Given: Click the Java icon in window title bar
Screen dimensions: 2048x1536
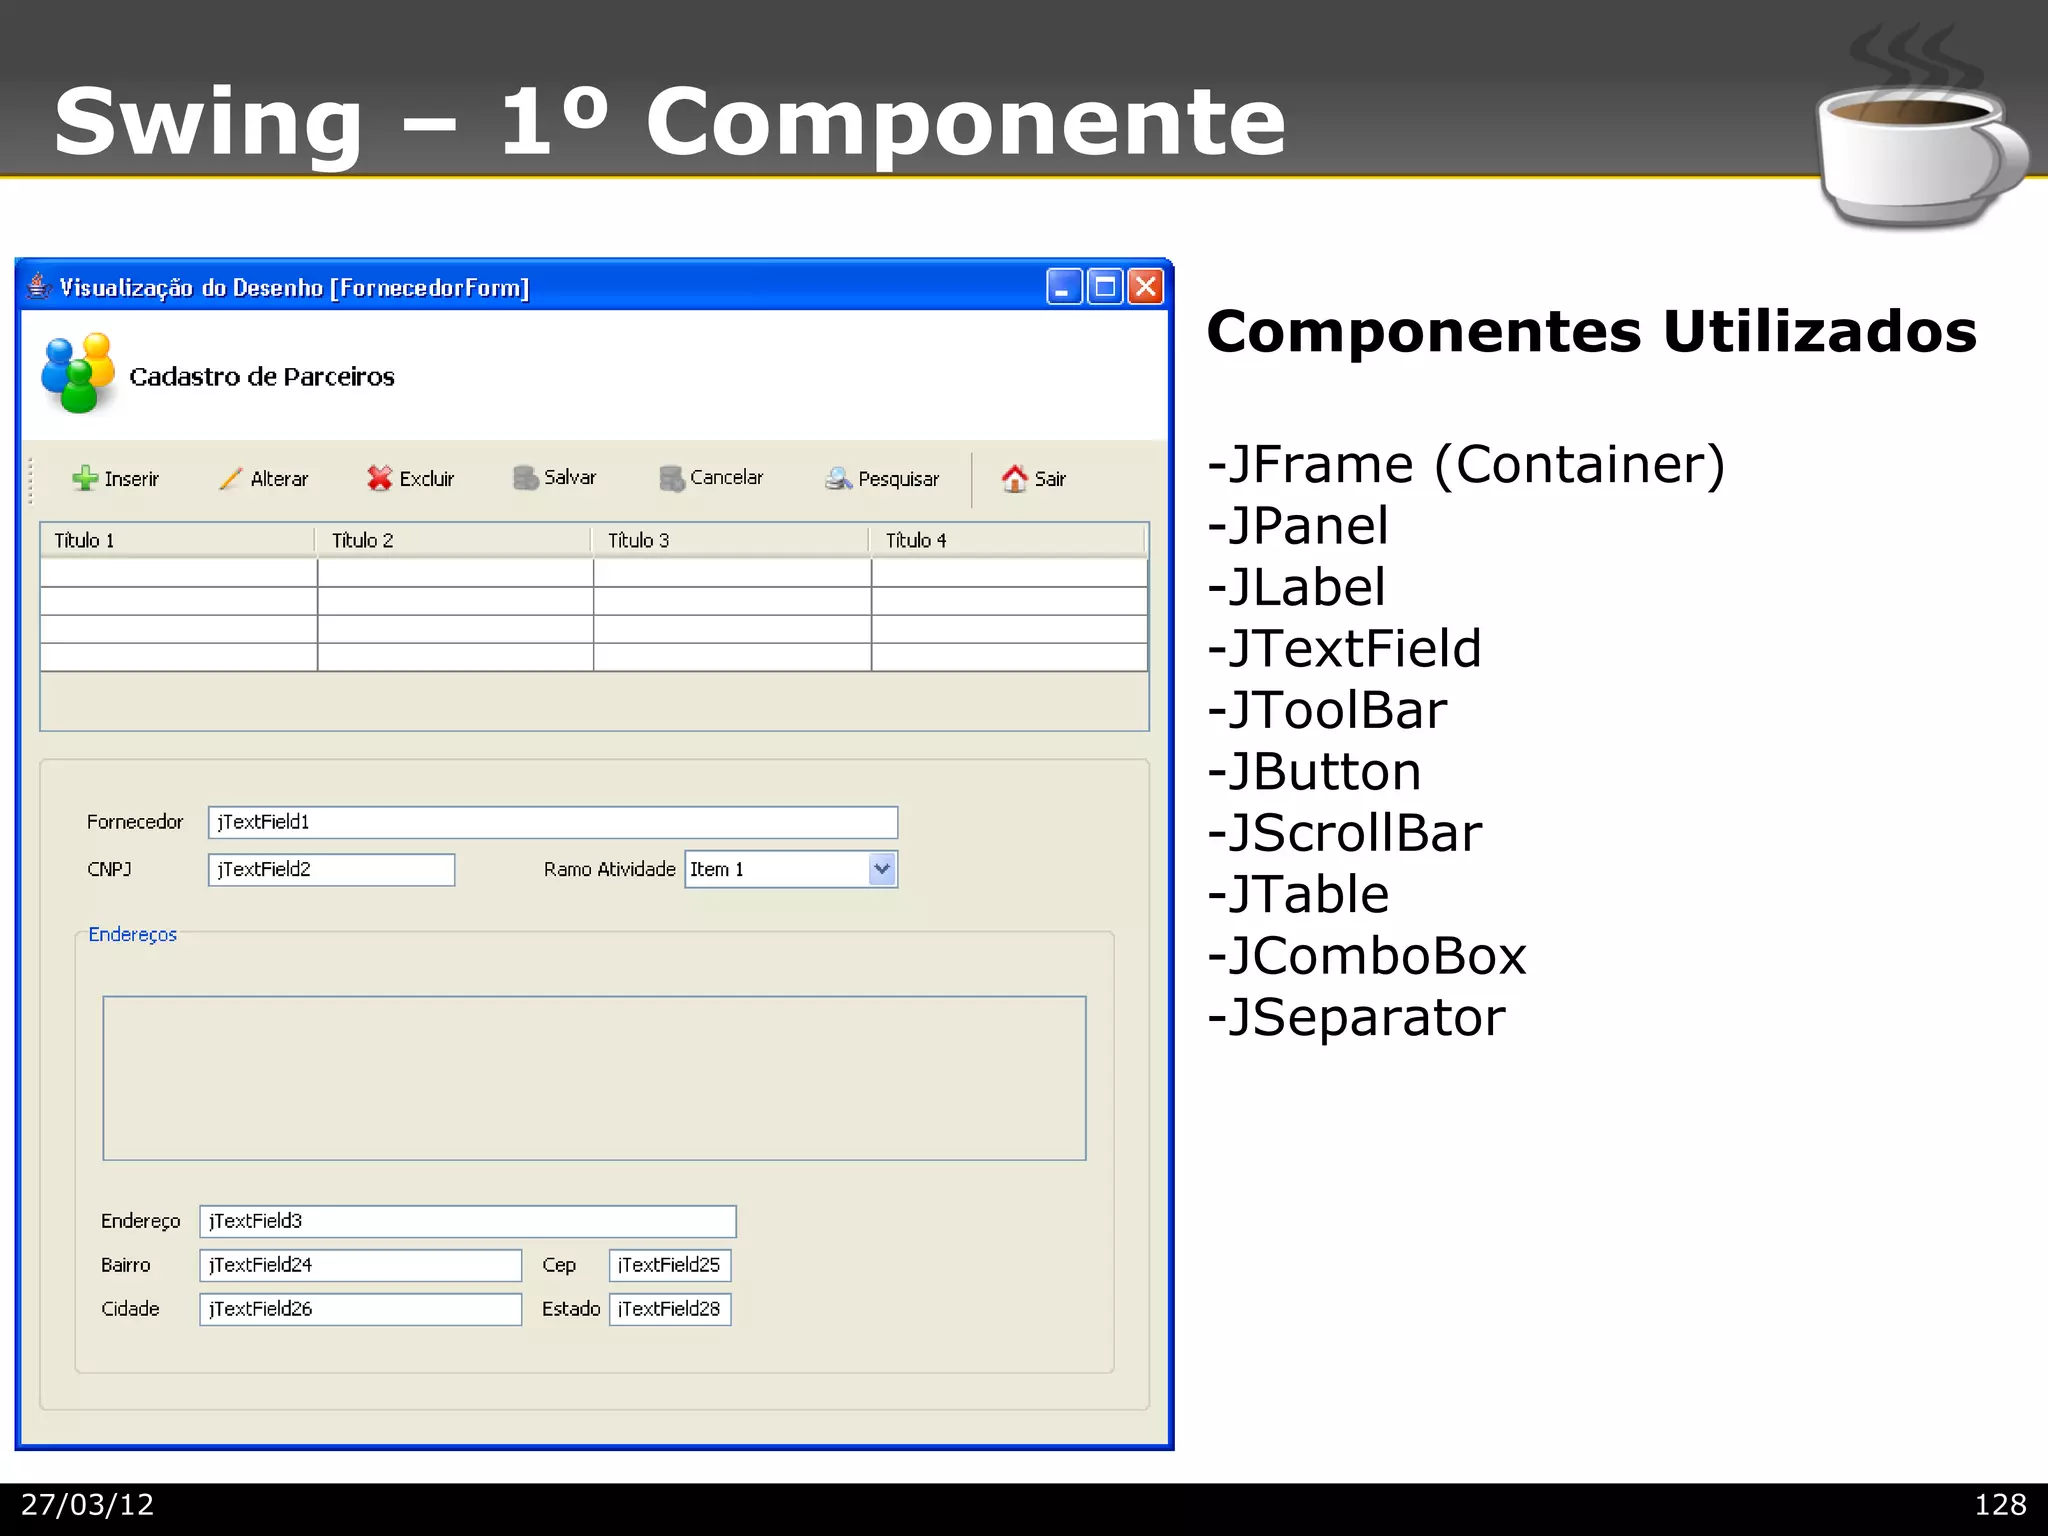Looking at the screenshot, I should (x=38, y=286).
